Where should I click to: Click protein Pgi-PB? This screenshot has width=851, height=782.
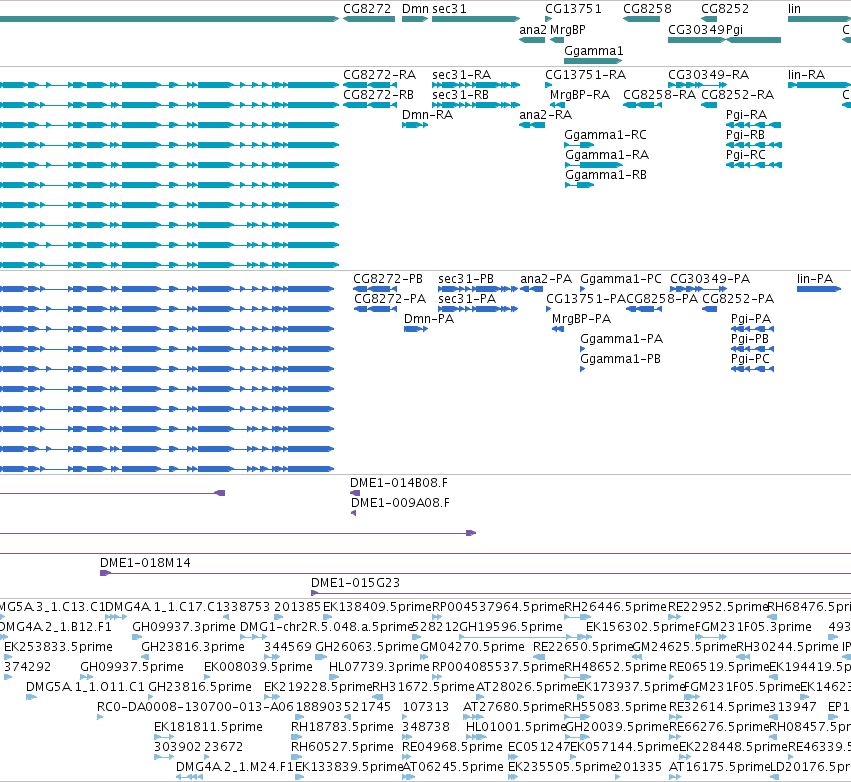point(750,339)
